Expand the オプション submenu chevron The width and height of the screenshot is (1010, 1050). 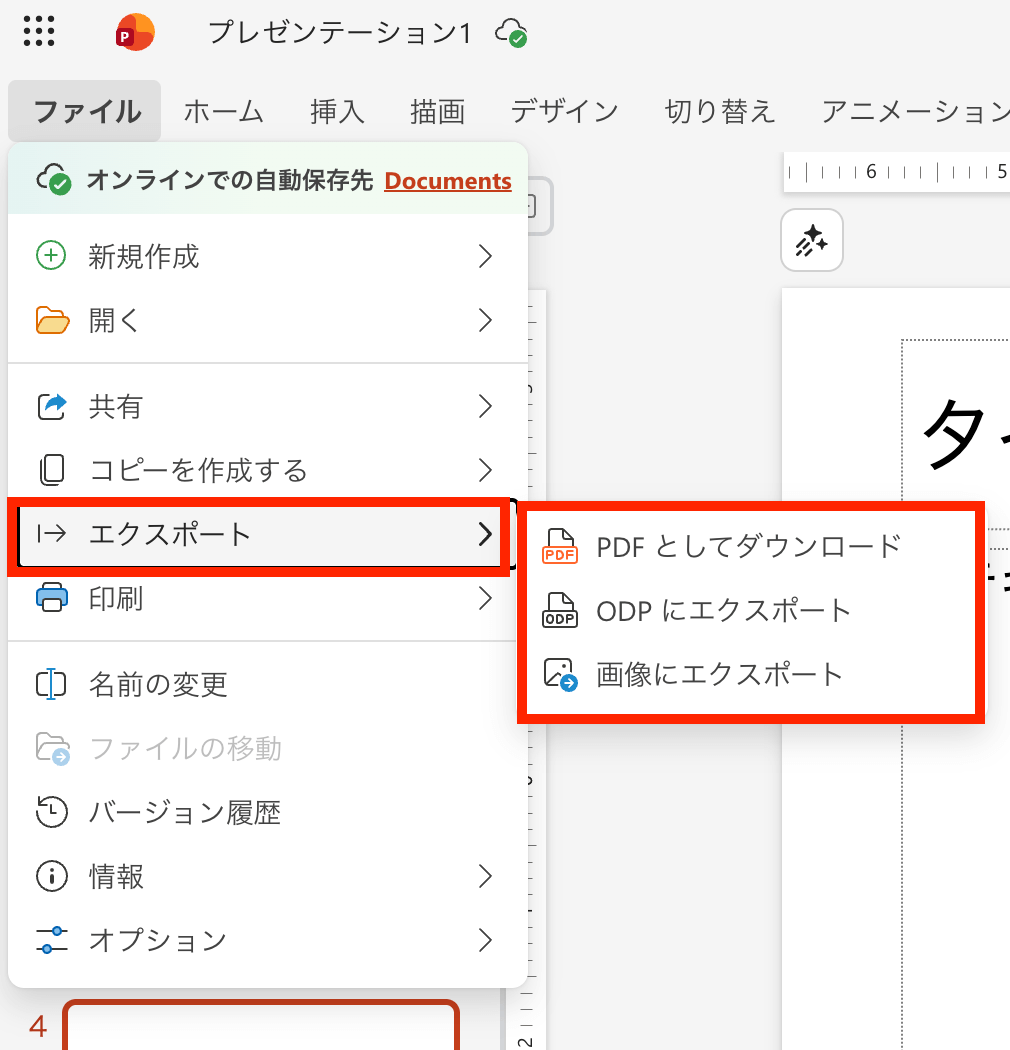(x=485, y=940)
